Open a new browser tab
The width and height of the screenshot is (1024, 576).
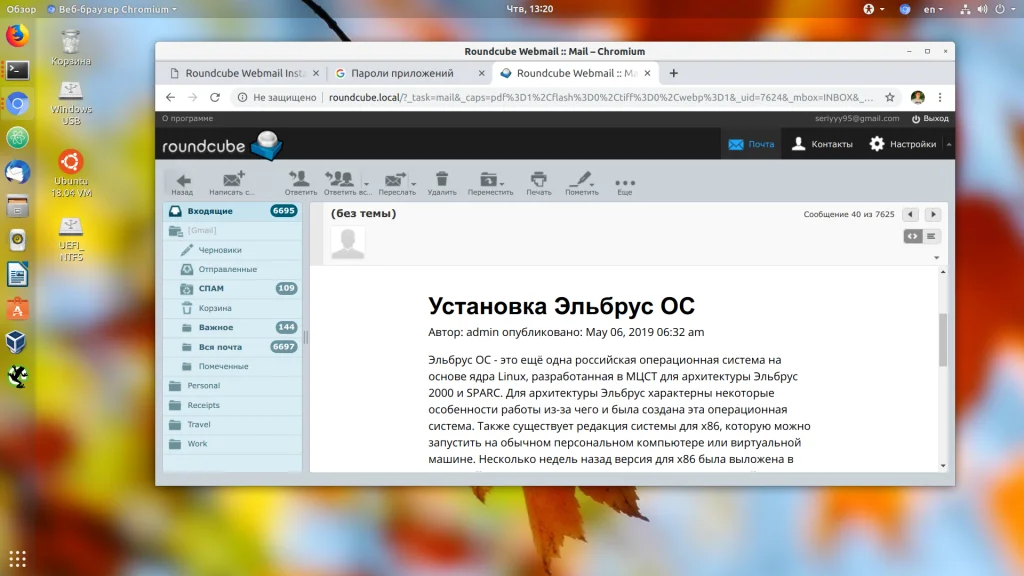coord(673,73)
